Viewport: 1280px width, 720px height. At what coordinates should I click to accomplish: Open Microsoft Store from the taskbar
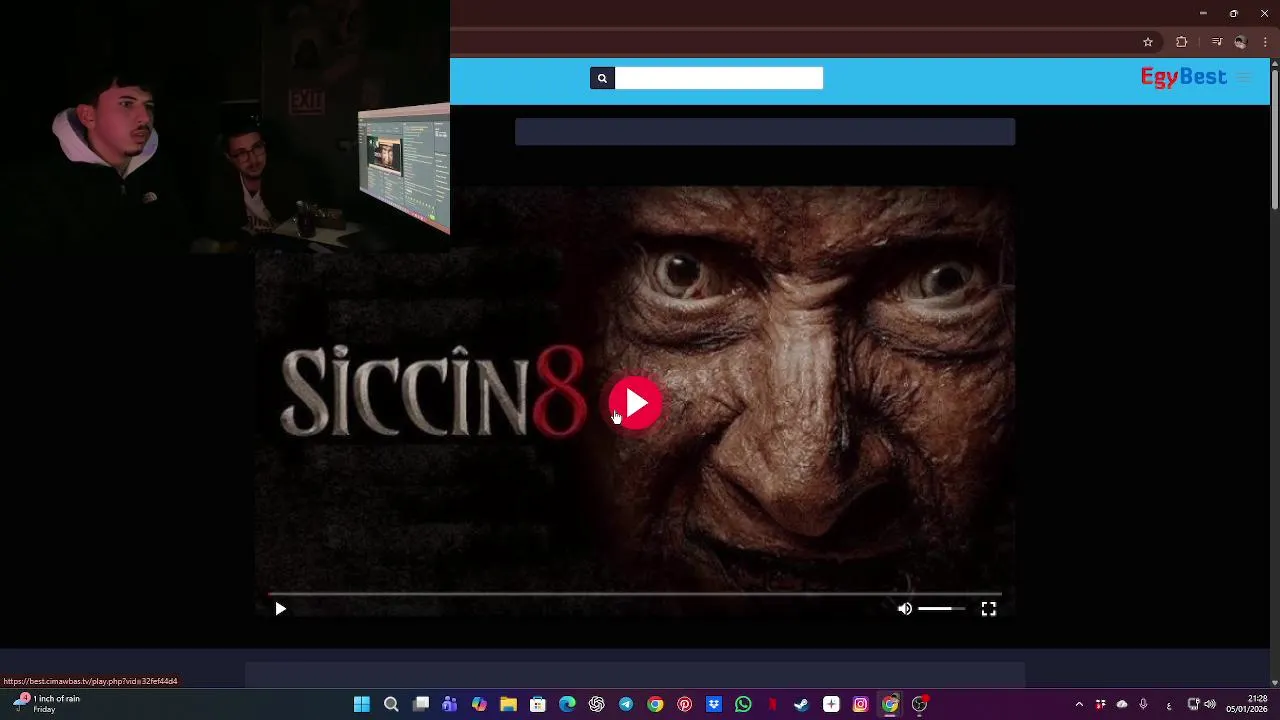(538, 704)
